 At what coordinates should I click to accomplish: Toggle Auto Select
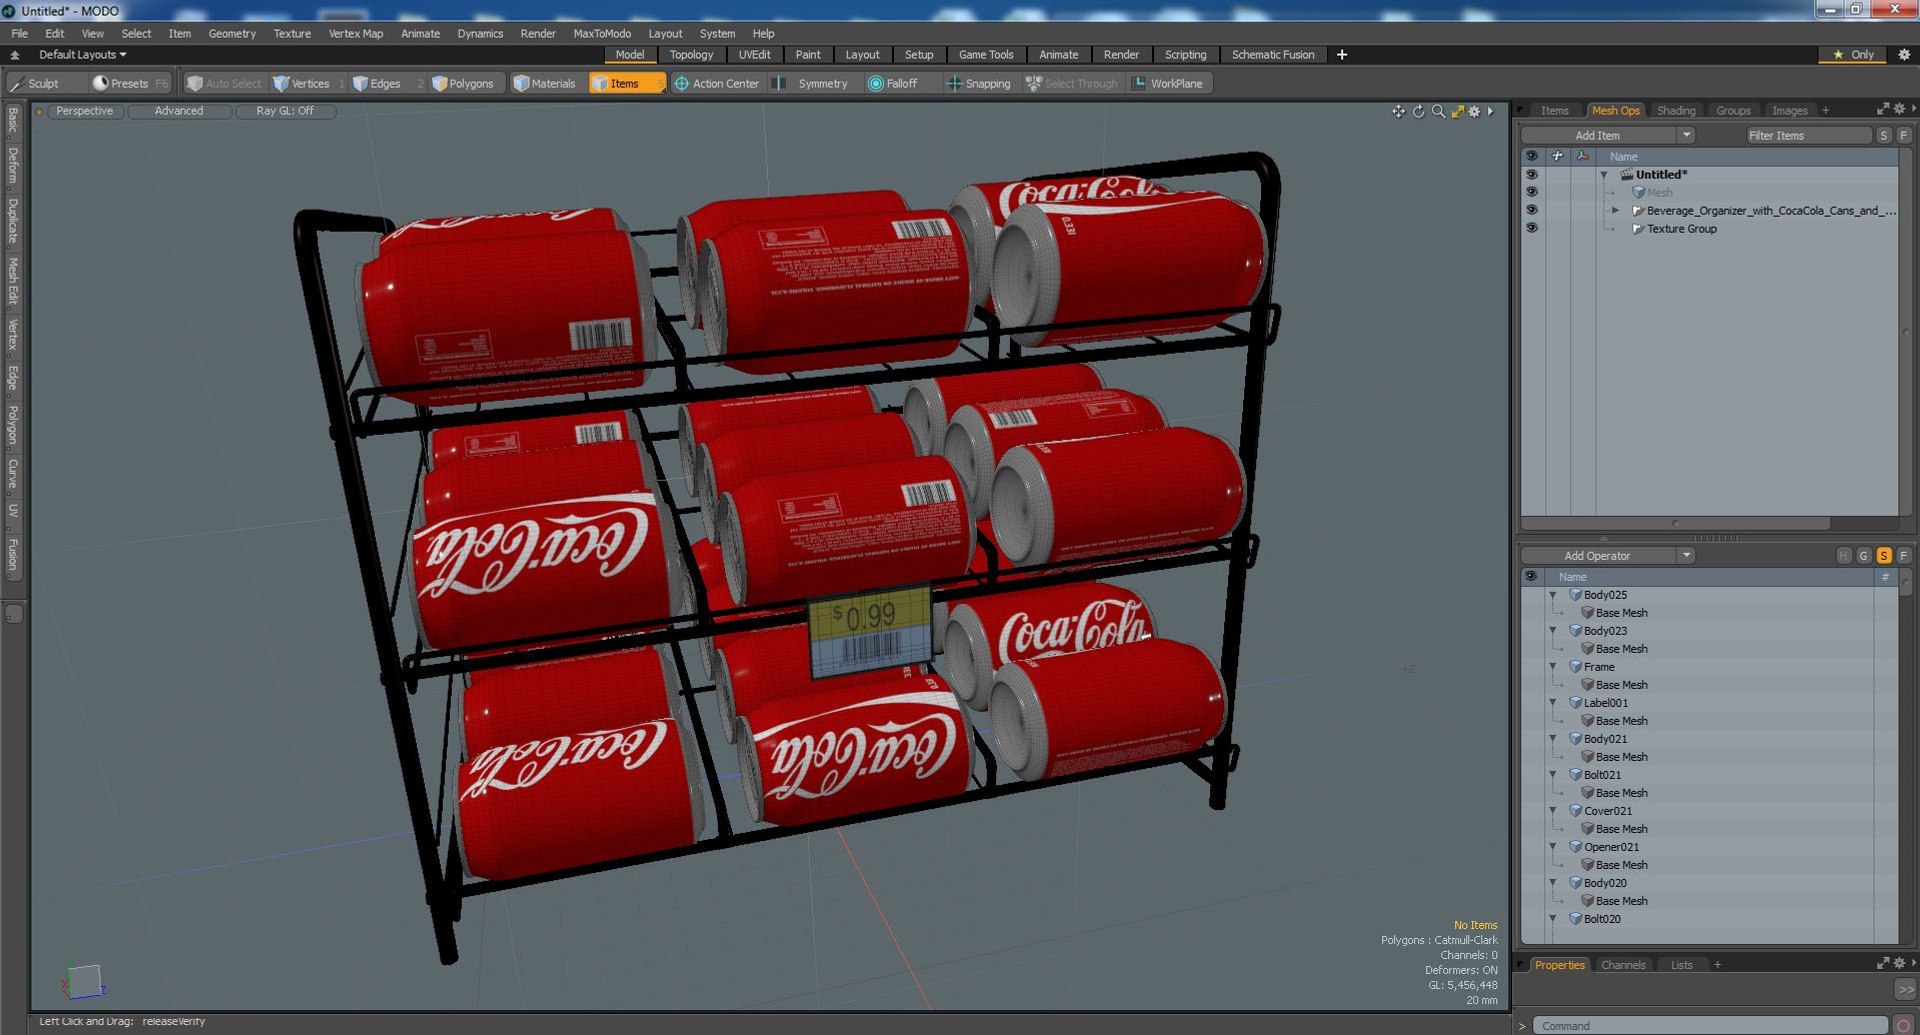tap(224, 84)
